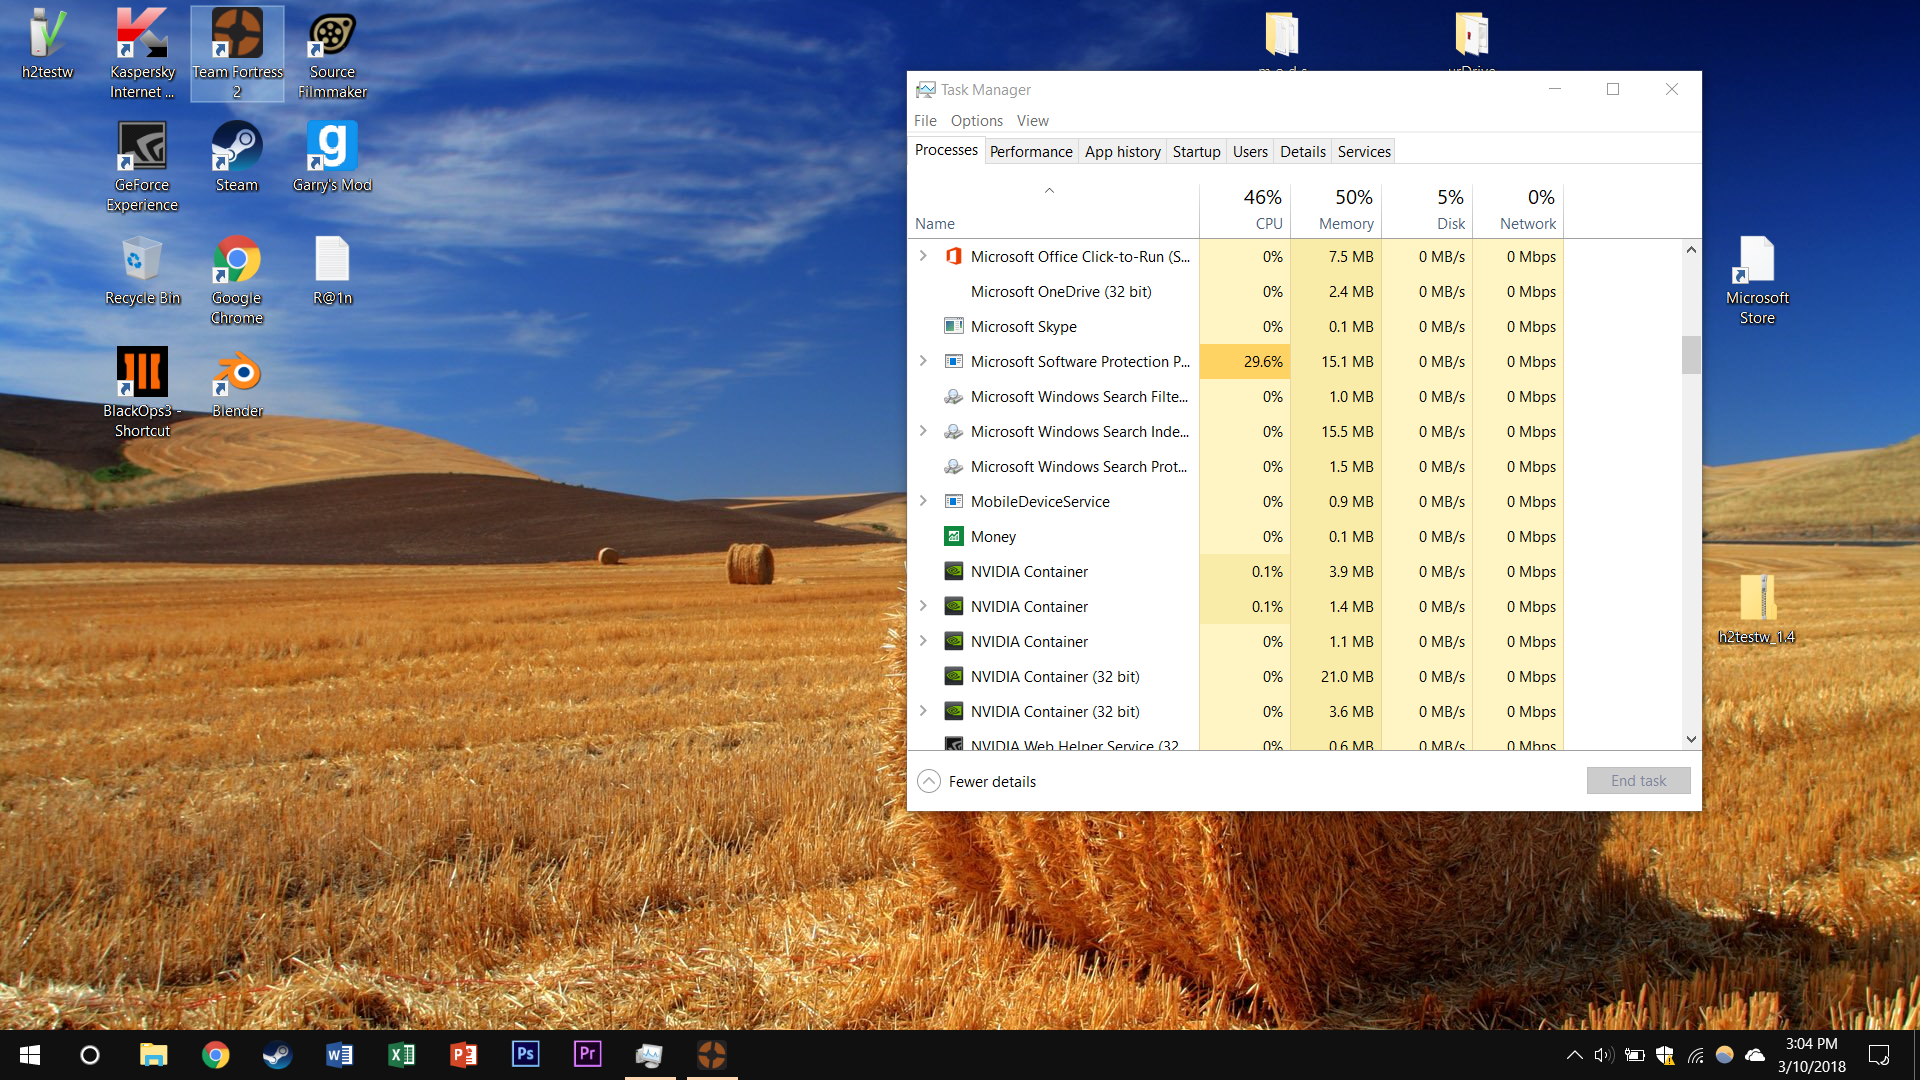Select the Microsoft Skype process row
Viewport: 1920px width, 1080px height.
tap(1023, 326)
